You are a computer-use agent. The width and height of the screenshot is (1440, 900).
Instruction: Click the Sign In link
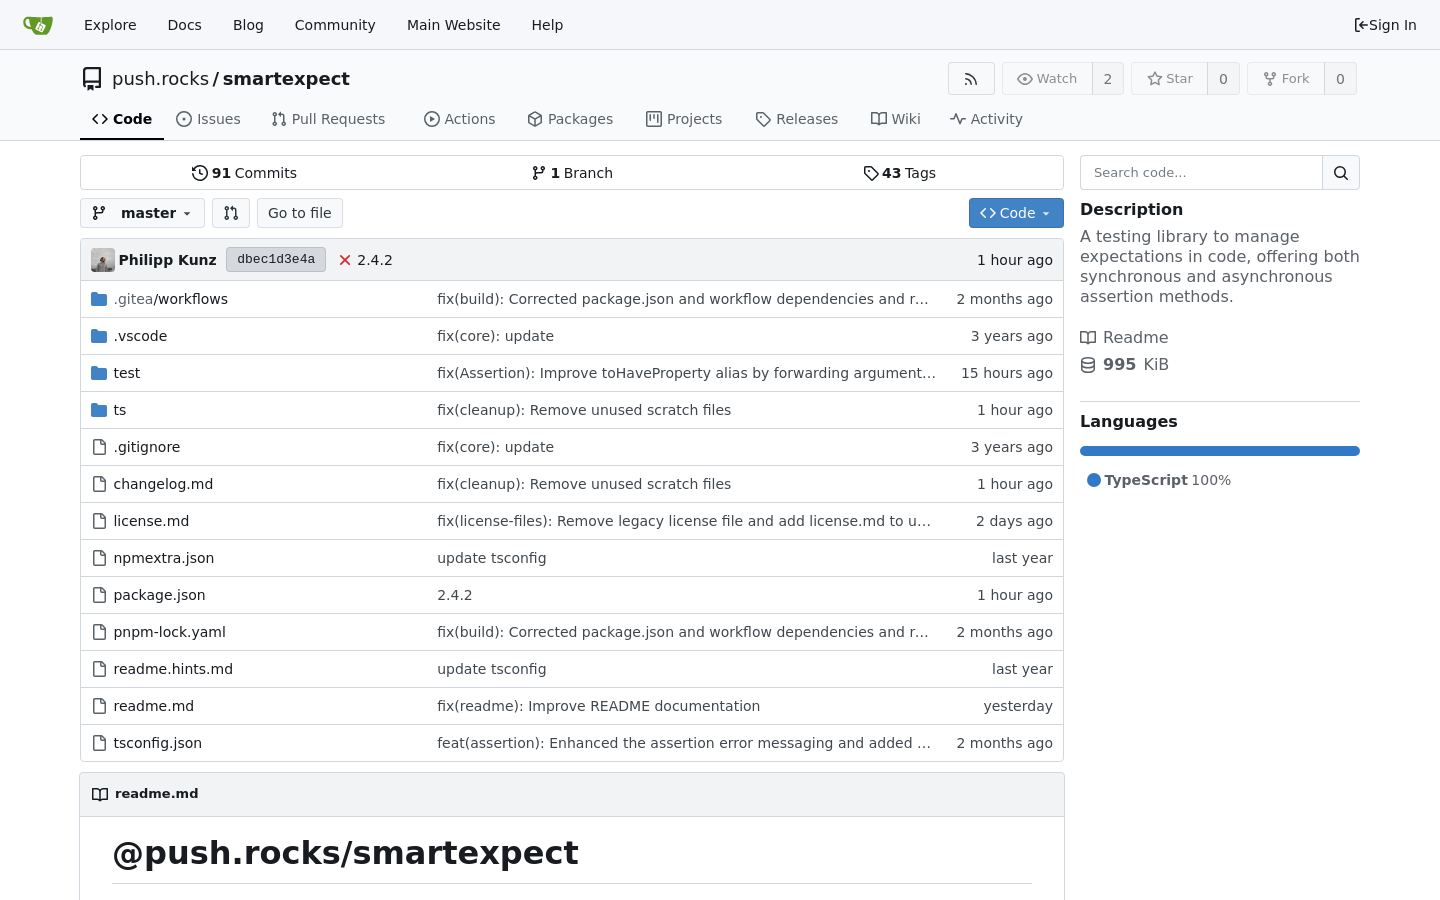tap(1385, 25)
